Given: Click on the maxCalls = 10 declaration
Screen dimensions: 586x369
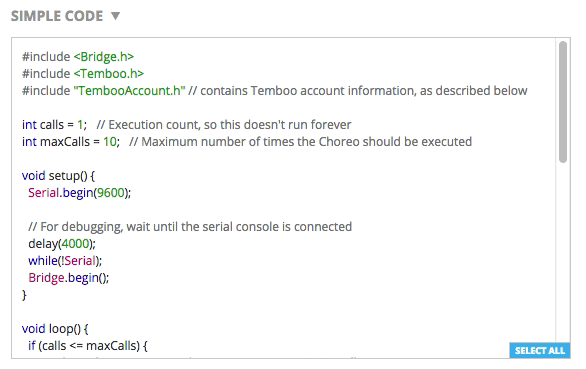Looking at the screenshot, I should [x=71, y=142].
